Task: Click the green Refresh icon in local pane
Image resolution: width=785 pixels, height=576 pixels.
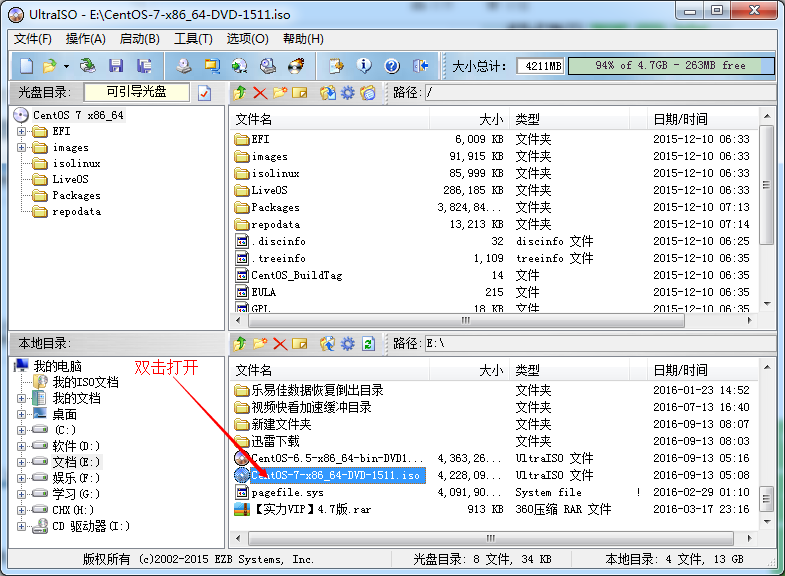Action: (368, 343)
